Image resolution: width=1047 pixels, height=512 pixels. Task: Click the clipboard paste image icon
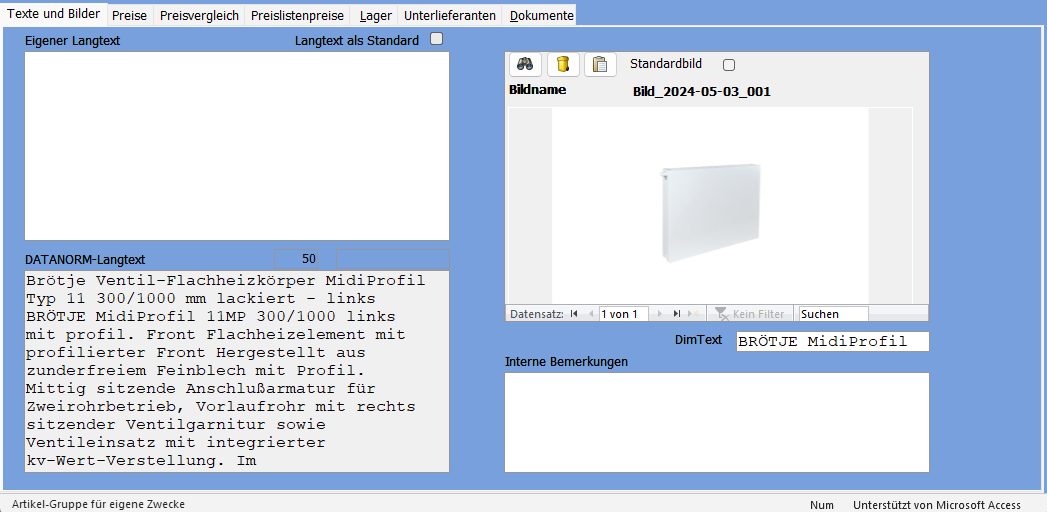pos(600,64)
